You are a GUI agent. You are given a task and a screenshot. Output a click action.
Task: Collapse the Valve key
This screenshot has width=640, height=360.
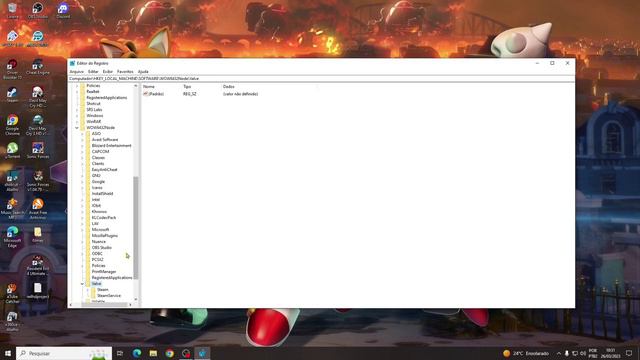[82, 284]
